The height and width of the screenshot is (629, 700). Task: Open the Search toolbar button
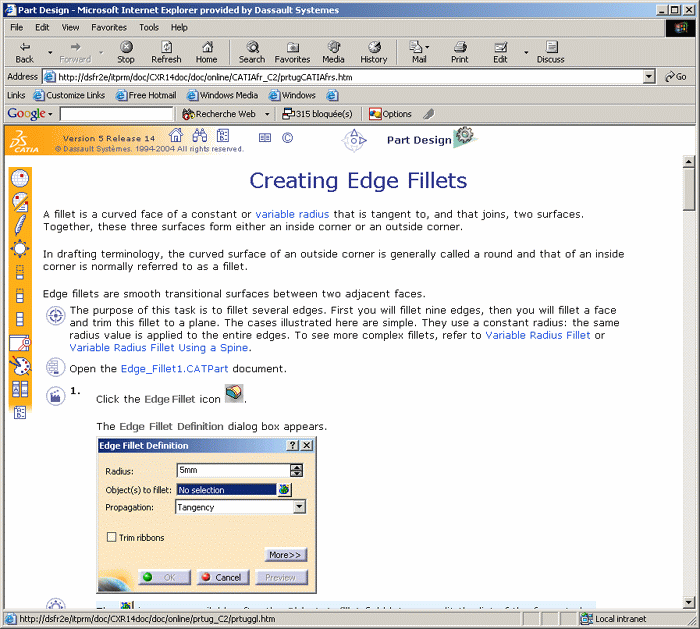(252, 52)
